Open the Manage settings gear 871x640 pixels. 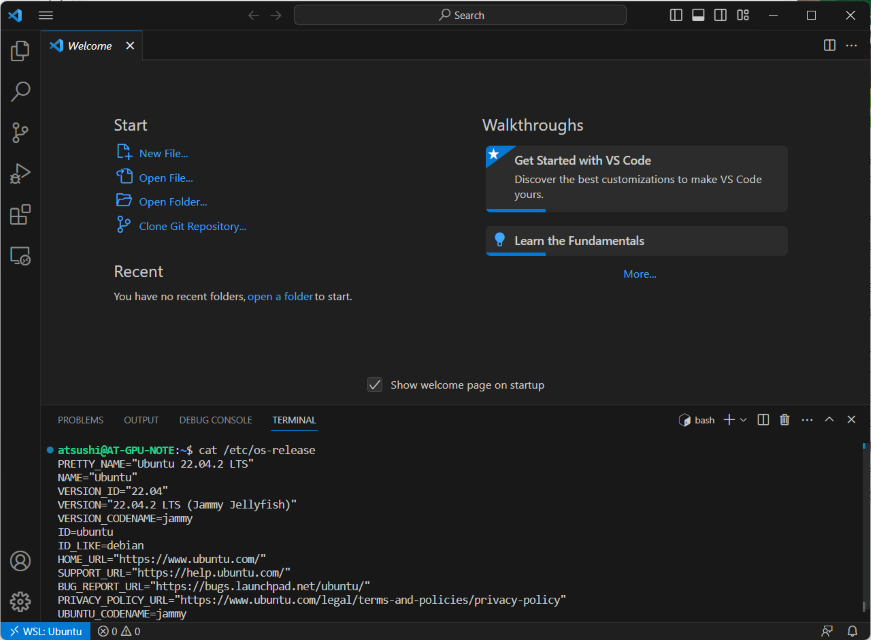tap(20, 601)
